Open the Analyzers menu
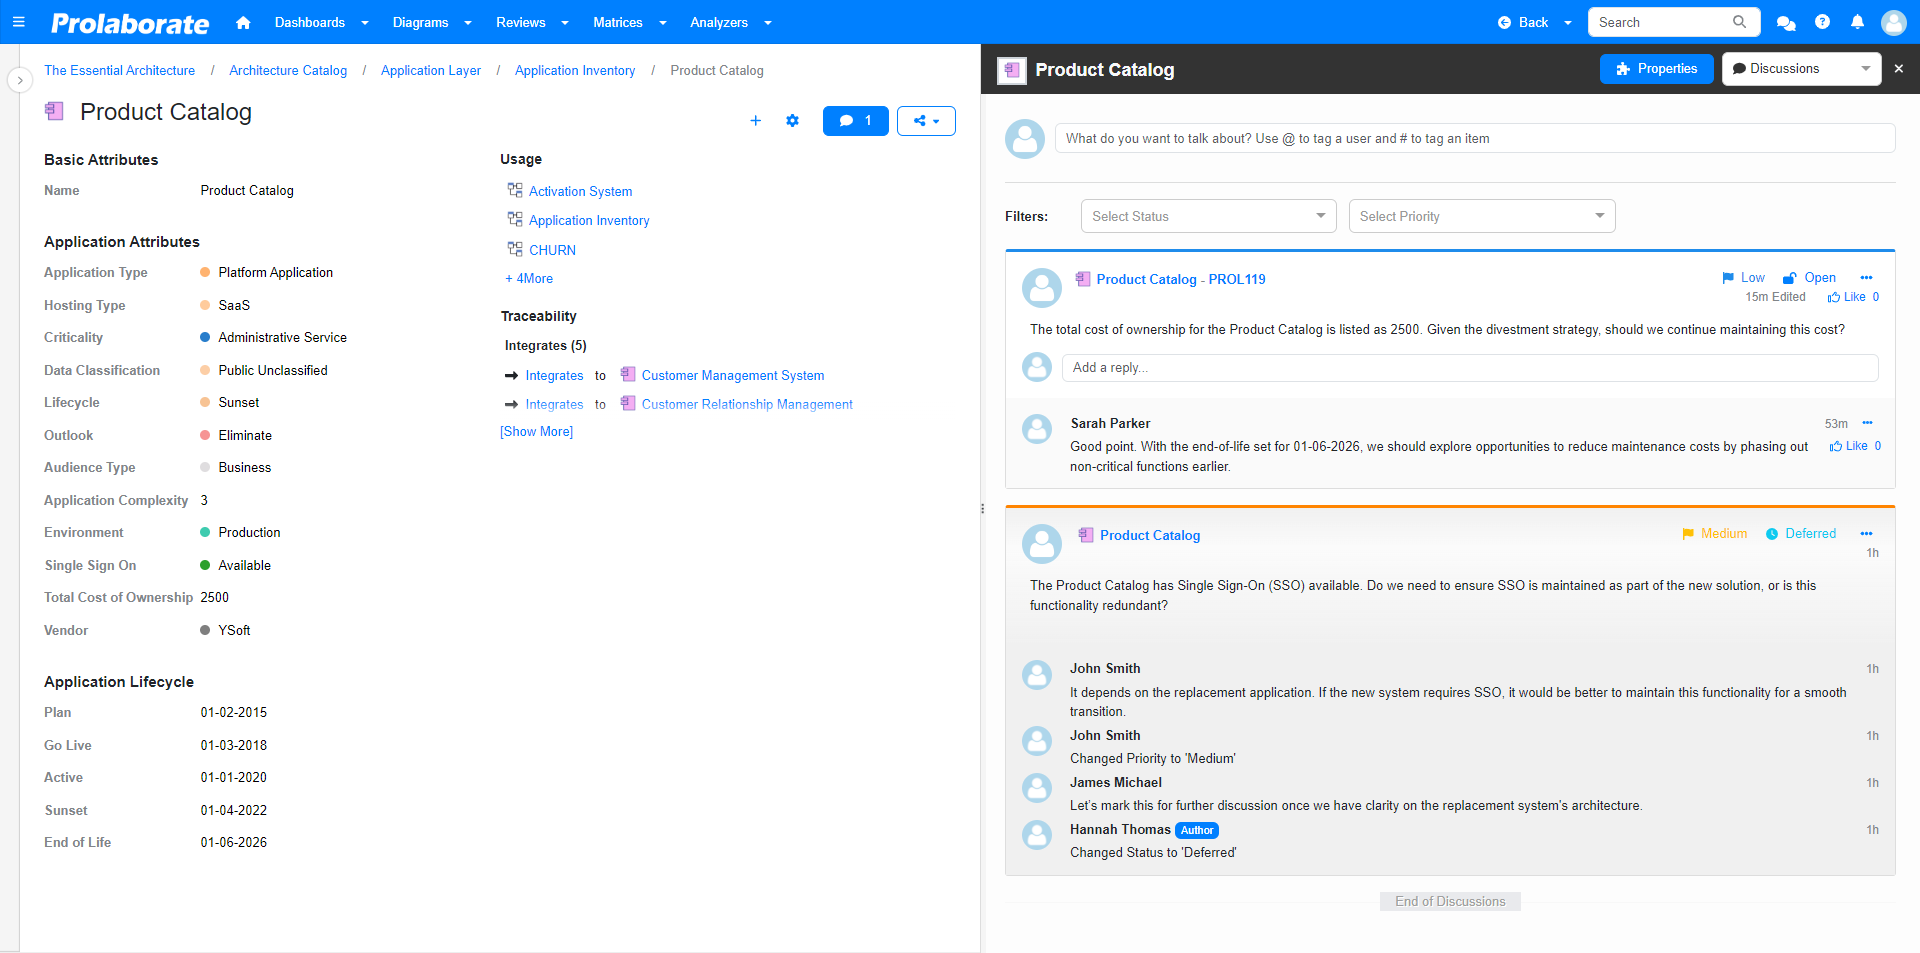This screenshot has height=953, width=1920. pyautogui.click(x=730, y=22)
